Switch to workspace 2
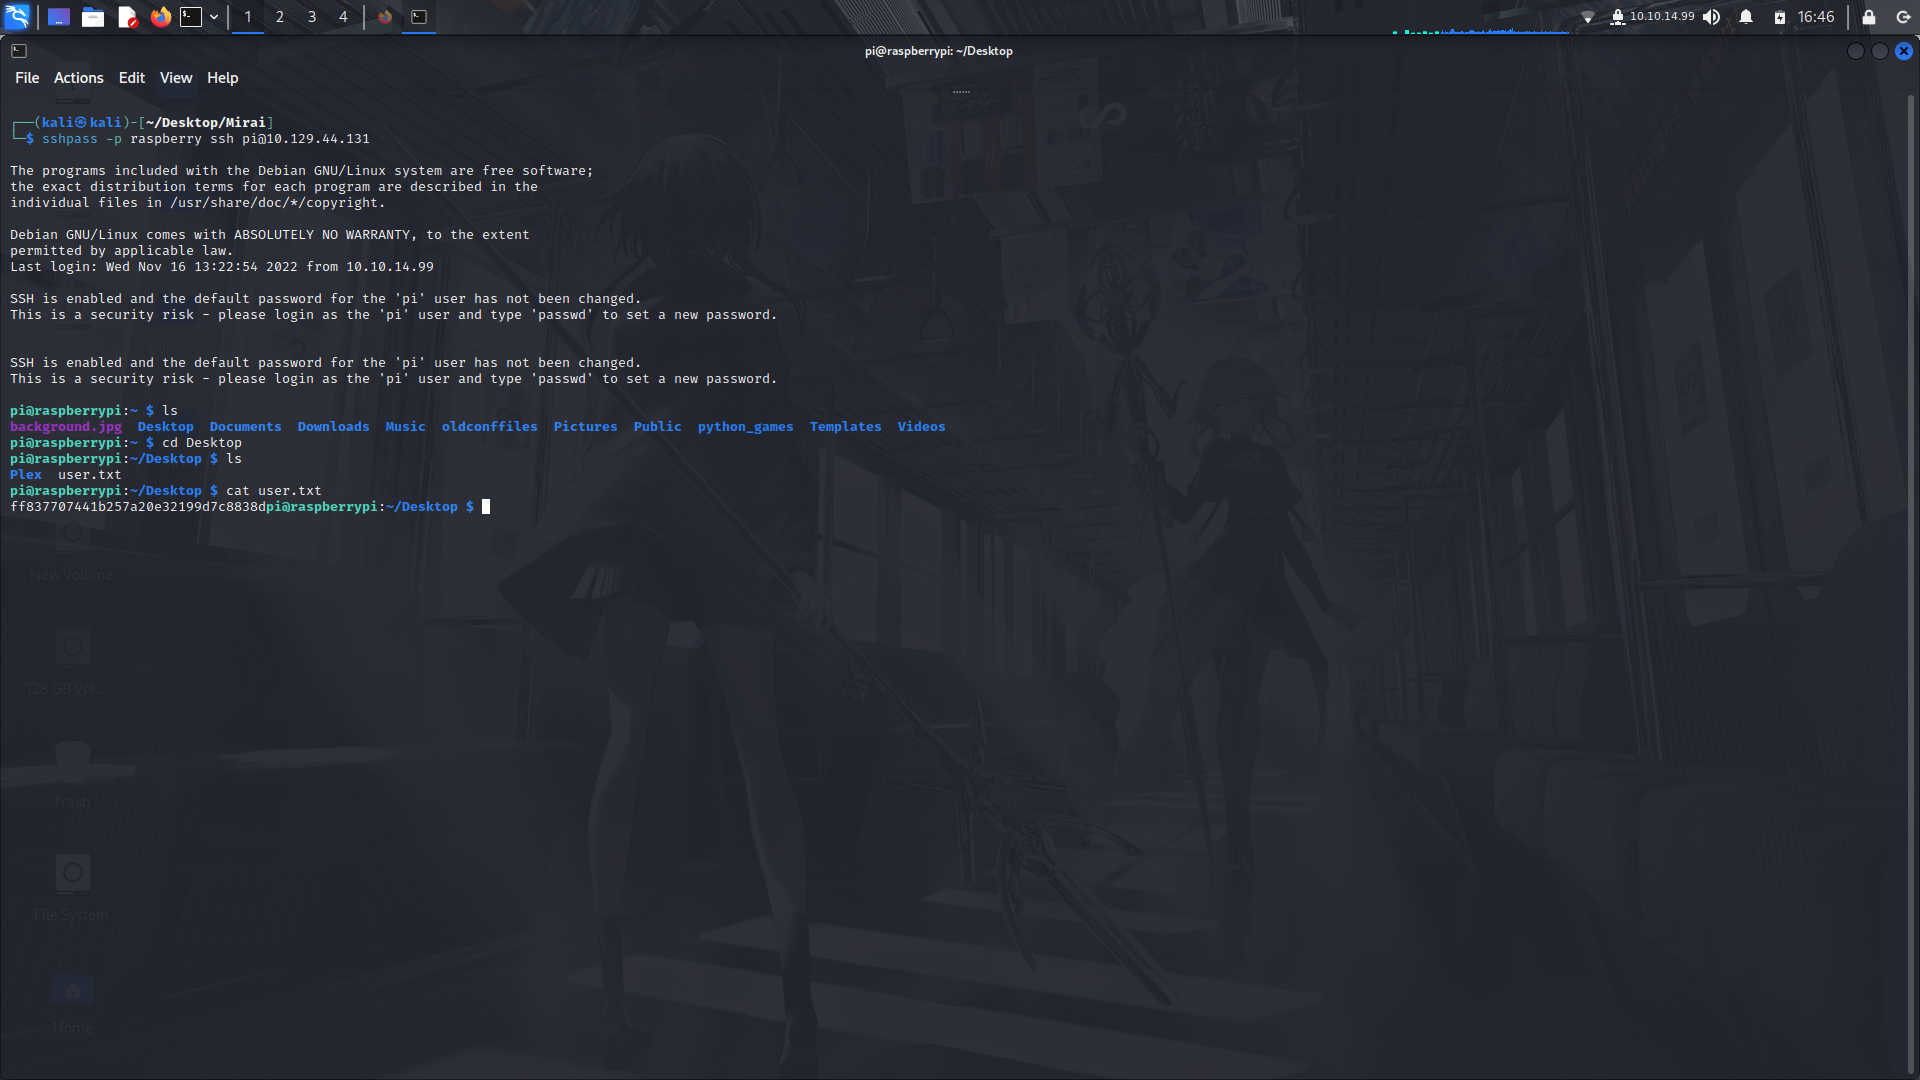 280,17
